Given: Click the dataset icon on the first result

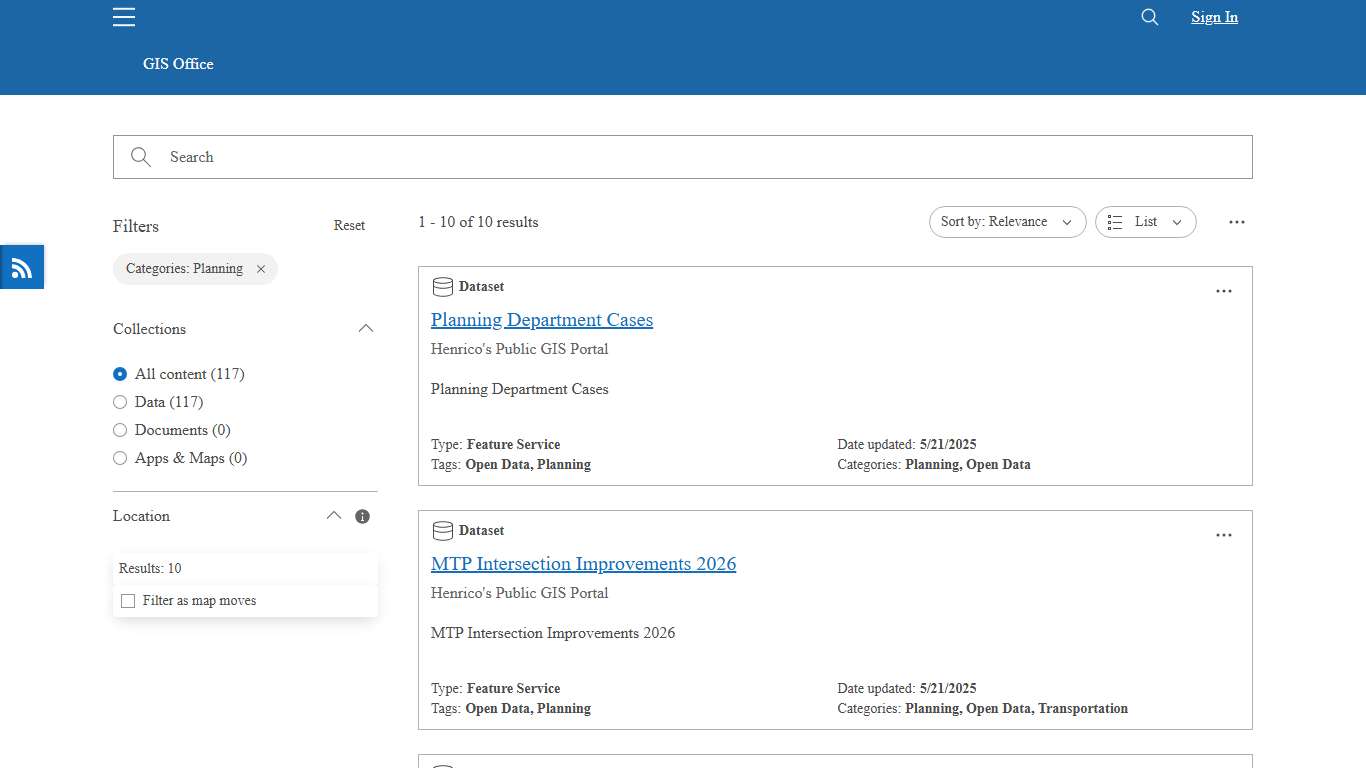Looking at the screenshot, I should [x=442, y=287].
